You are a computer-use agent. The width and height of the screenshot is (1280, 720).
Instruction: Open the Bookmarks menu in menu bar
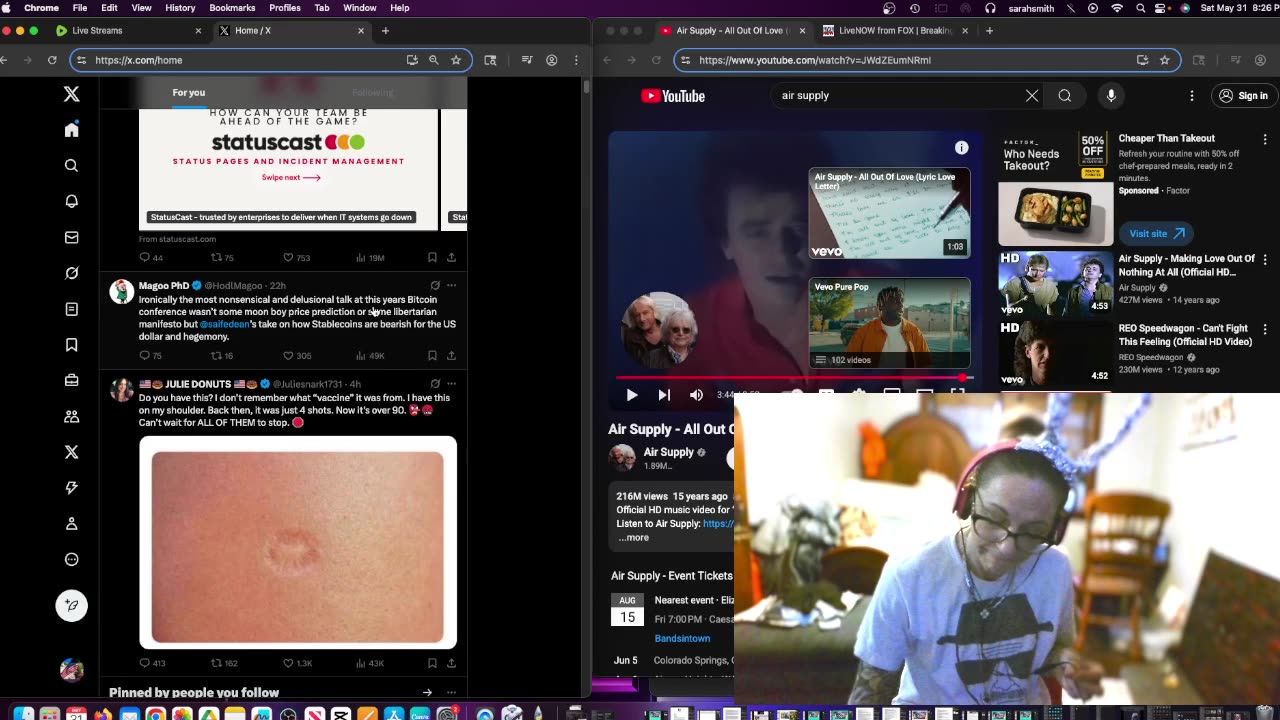point(232,8)
